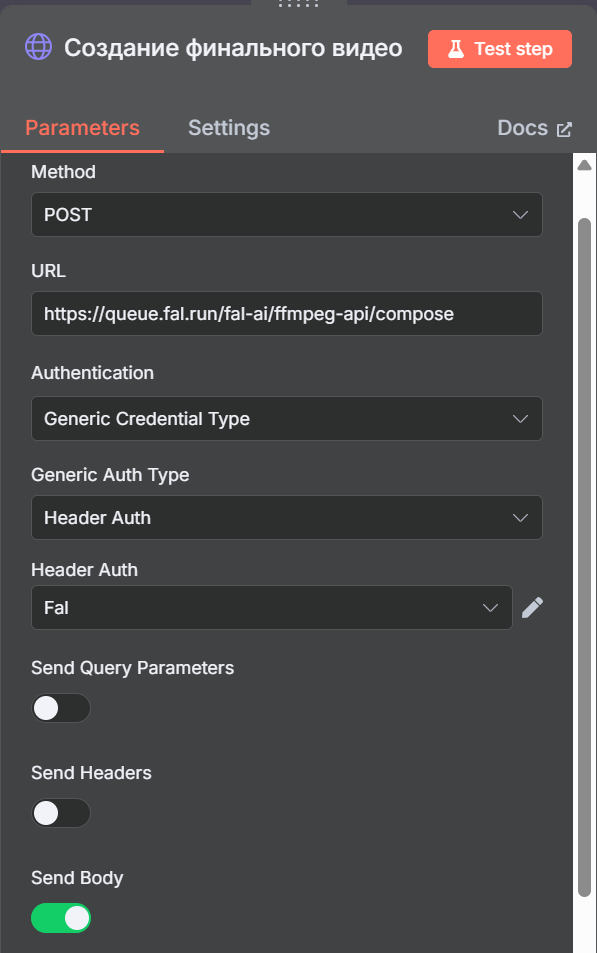This screenshot has width=597, height=953.
Task: Click the Send Headers label
Action: coord(91,773)
